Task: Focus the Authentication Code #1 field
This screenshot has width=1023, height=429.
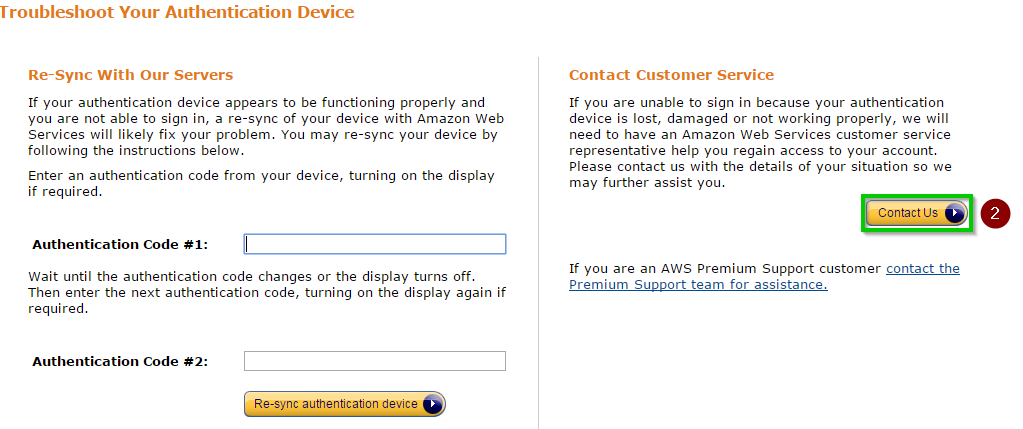Action: [x=375, y=244]
